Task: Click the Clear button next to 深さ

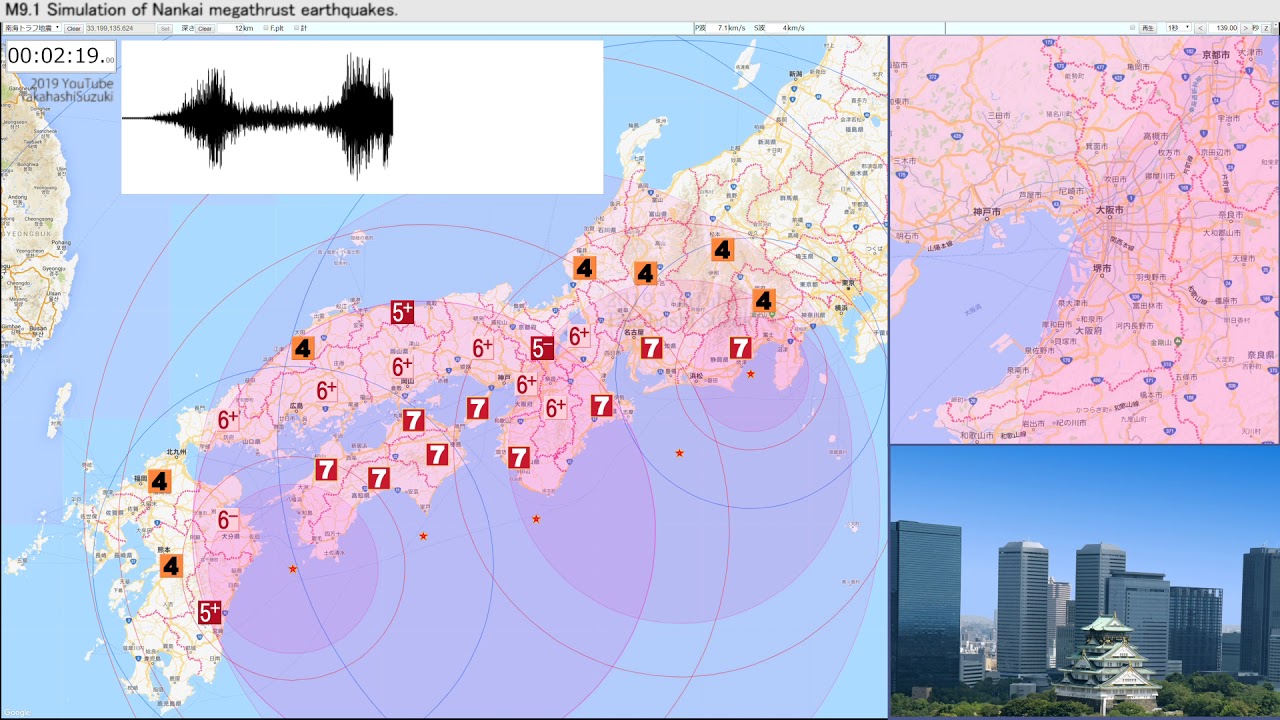Action: (205, 28)
